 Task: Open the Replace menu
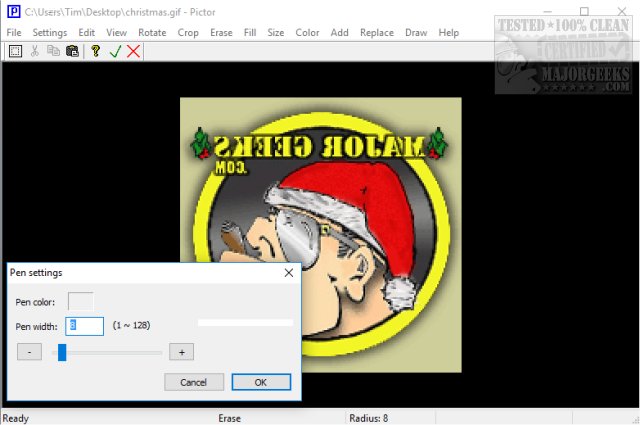click(x=377, y=33)
